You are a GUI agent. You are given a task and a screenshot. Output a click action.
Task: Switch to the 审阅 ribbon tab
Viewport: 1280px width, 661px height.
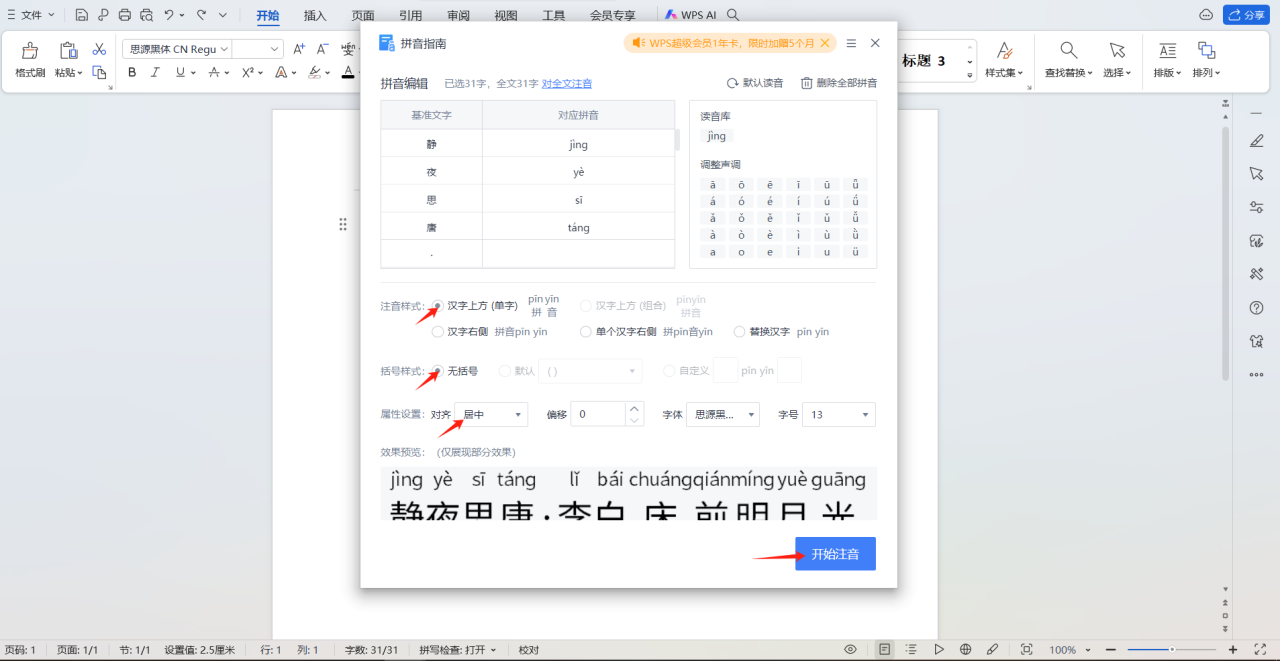(458, 15)
